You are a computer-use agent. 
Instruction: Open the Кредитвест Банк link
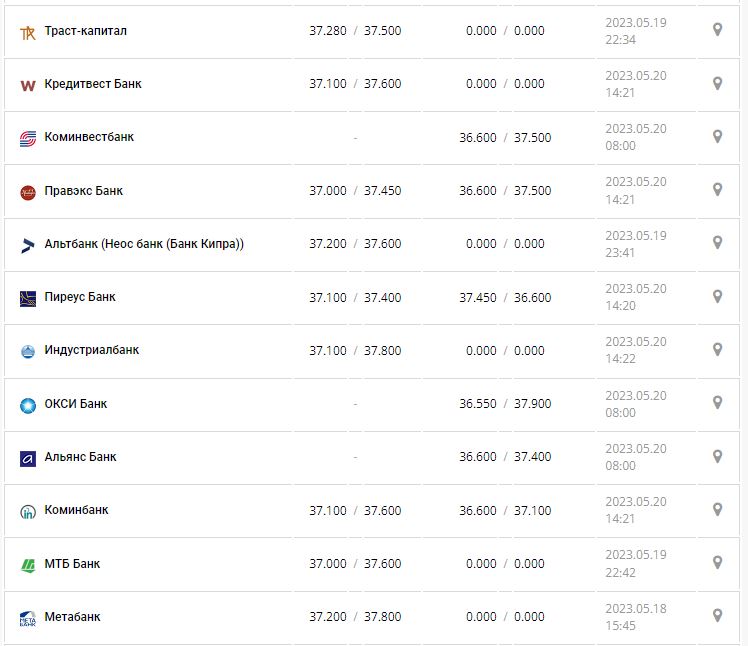93,84
